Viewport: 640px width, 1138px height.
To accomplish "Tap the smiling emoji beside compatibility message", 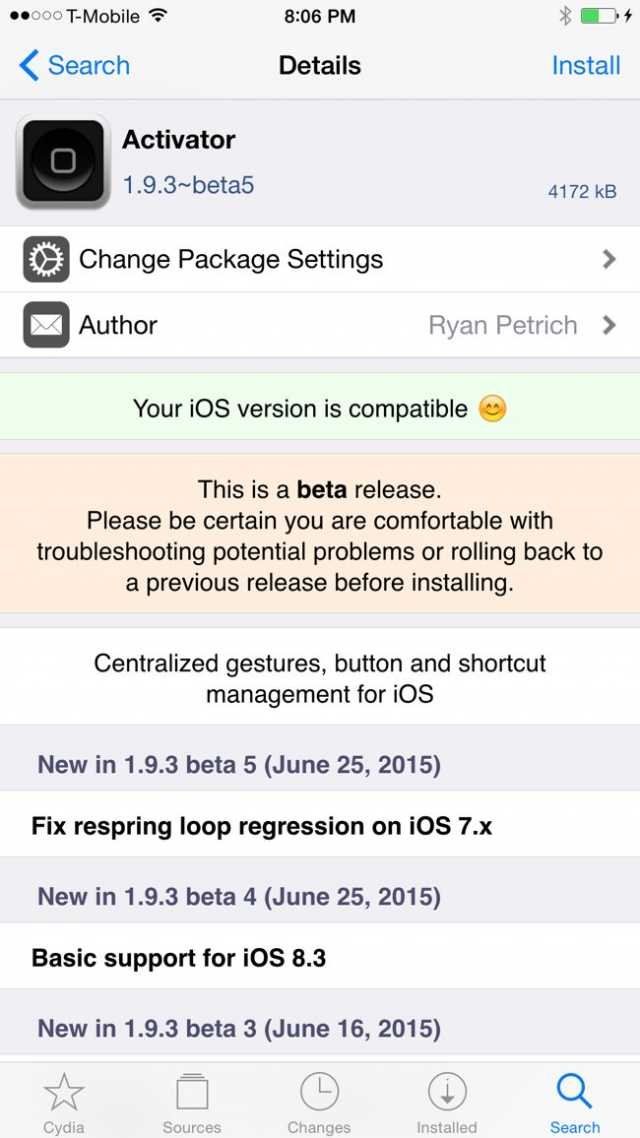I will click(x=492, y=408).
